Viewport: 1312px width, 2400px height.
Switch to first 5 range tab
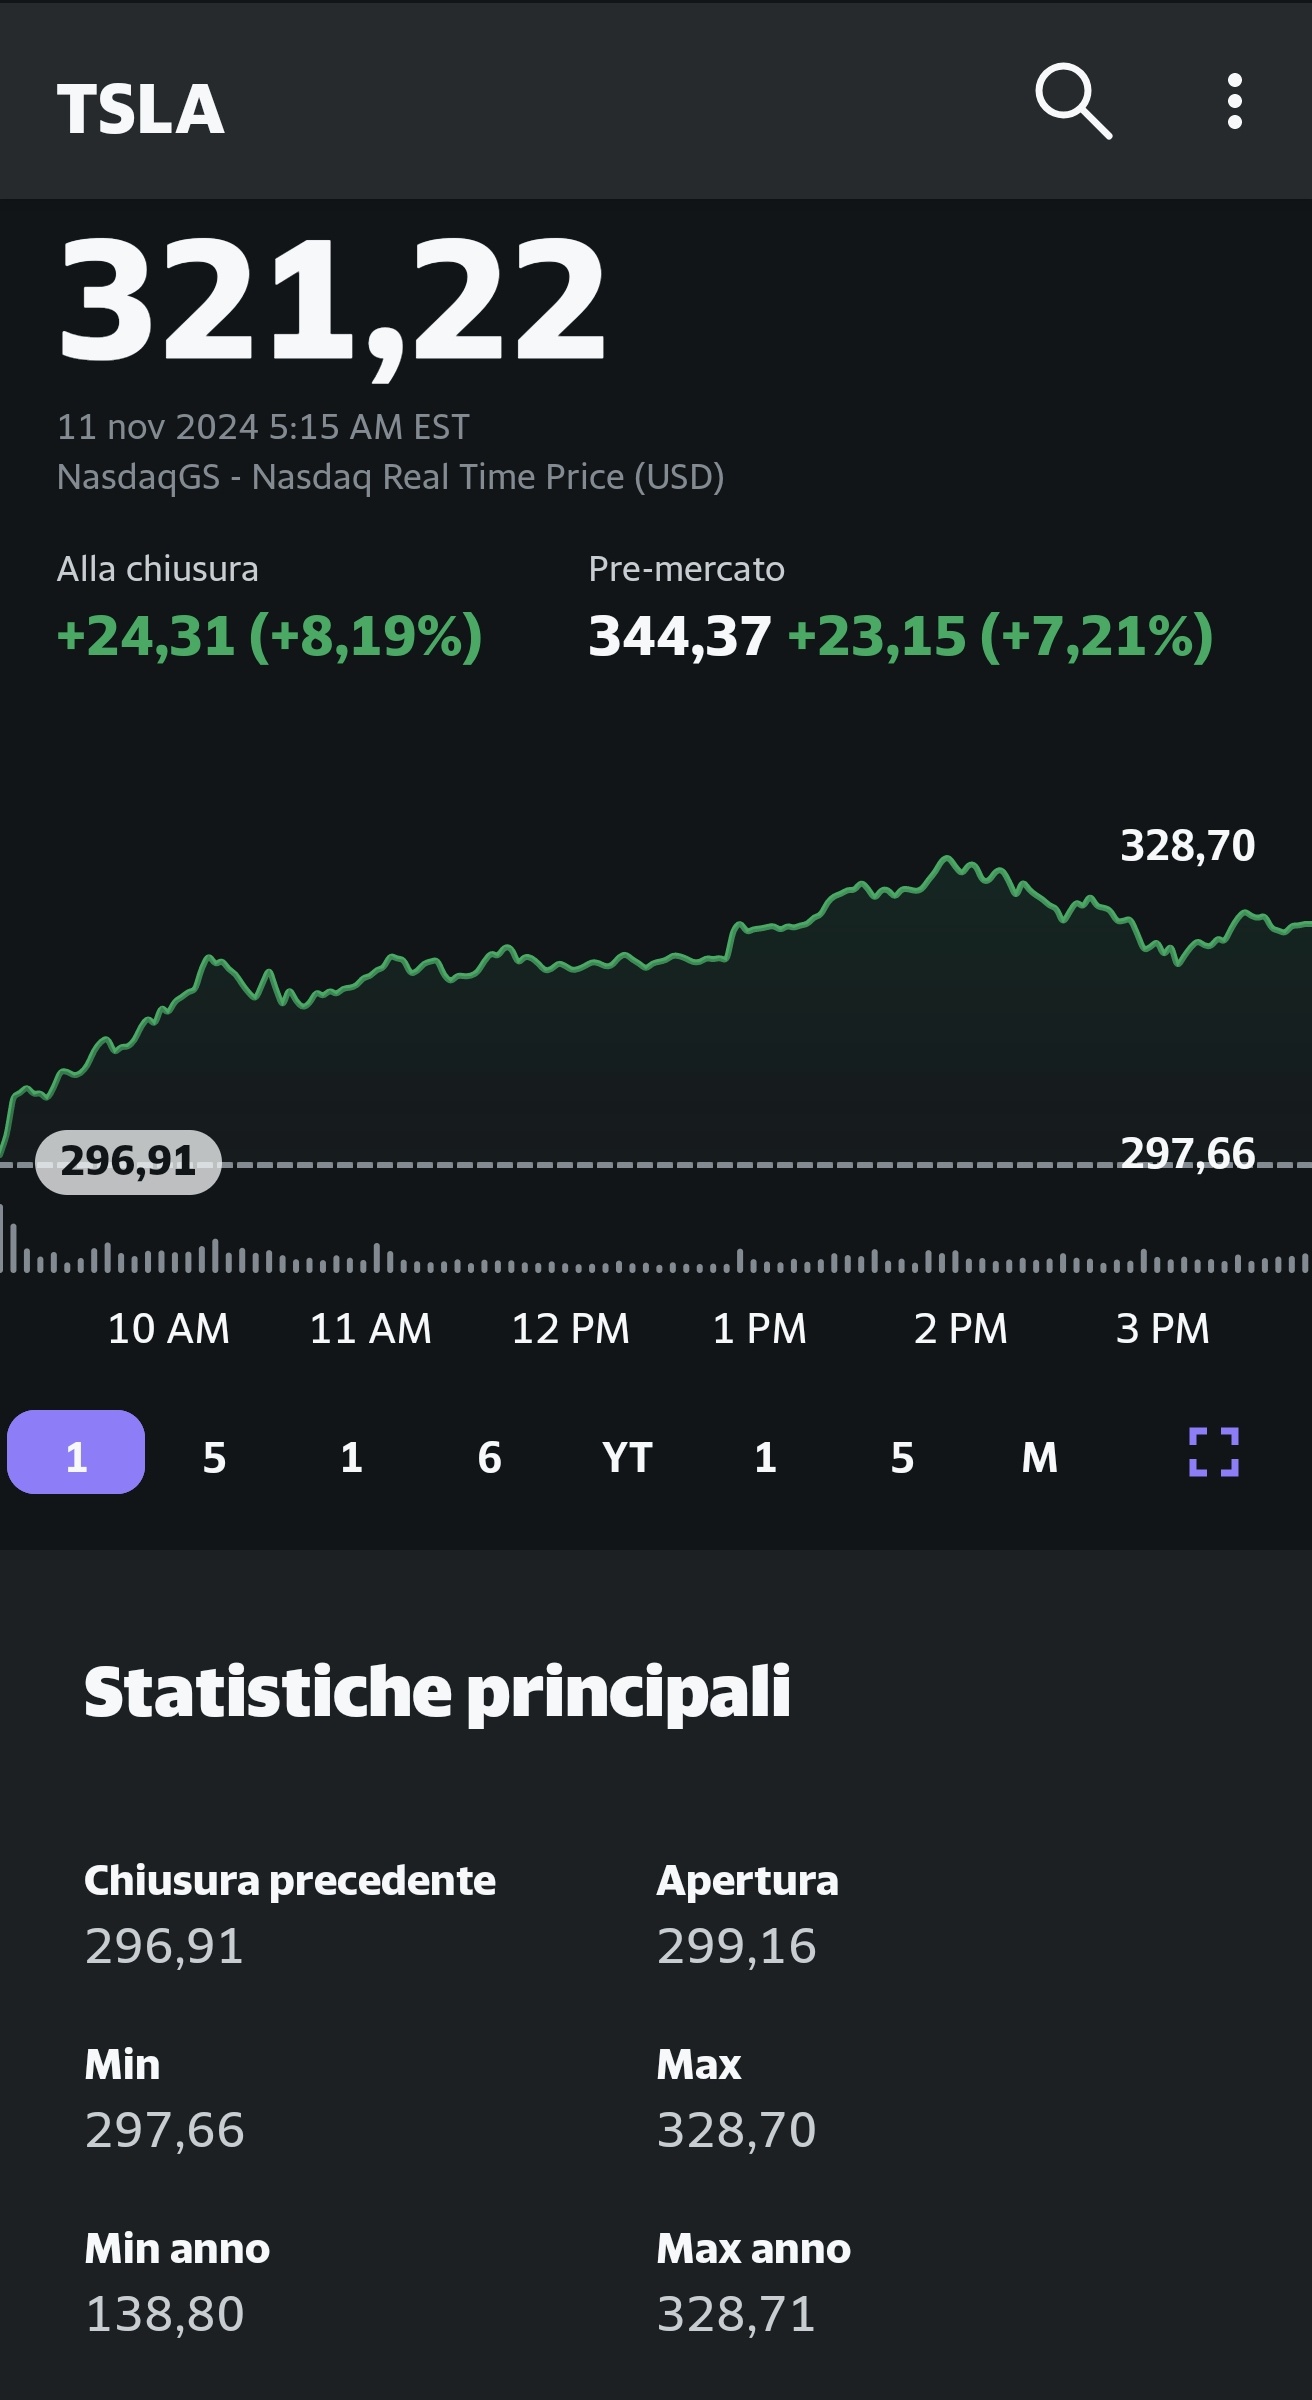tap(214, 1457)
